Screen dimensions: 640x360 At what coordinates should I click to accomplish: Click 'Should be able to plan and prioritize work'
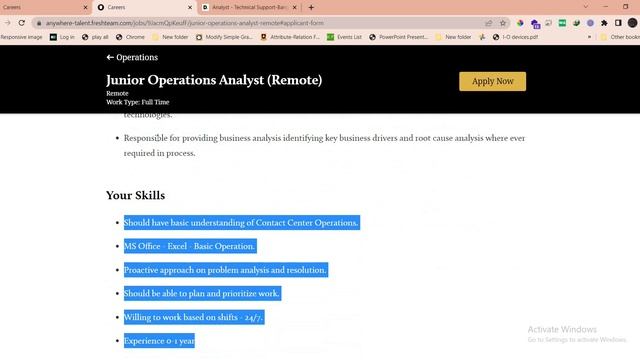[202, 293]
